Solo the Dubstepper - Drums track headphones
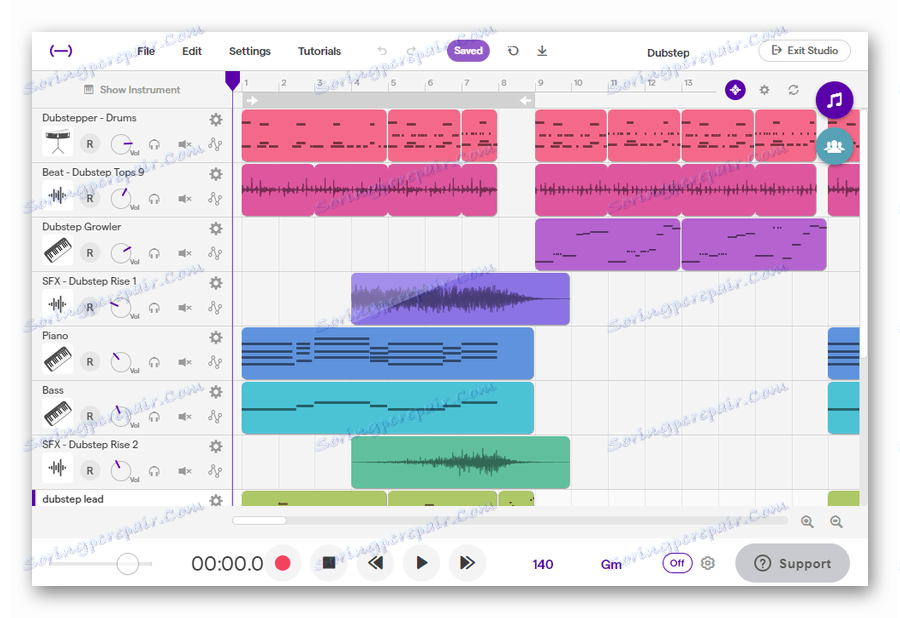This screenshot has height=618, width=900. 154,145
